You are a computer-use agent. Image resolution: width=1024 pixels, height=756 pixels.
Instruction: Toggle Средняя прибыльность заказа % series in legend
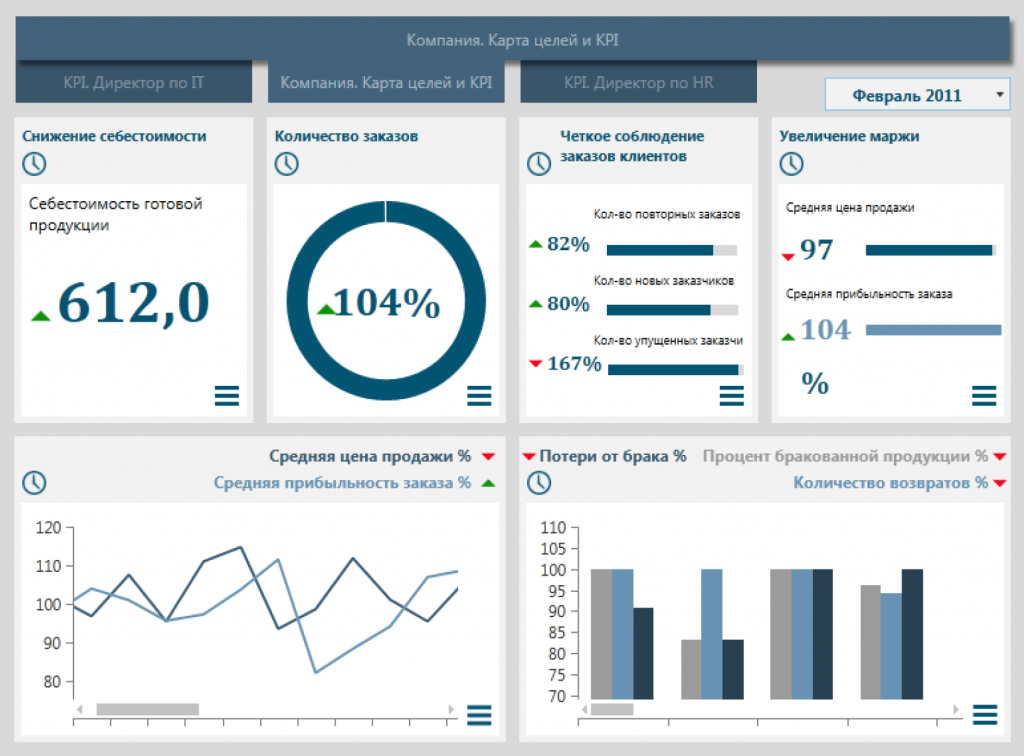(x=342, y=483)
